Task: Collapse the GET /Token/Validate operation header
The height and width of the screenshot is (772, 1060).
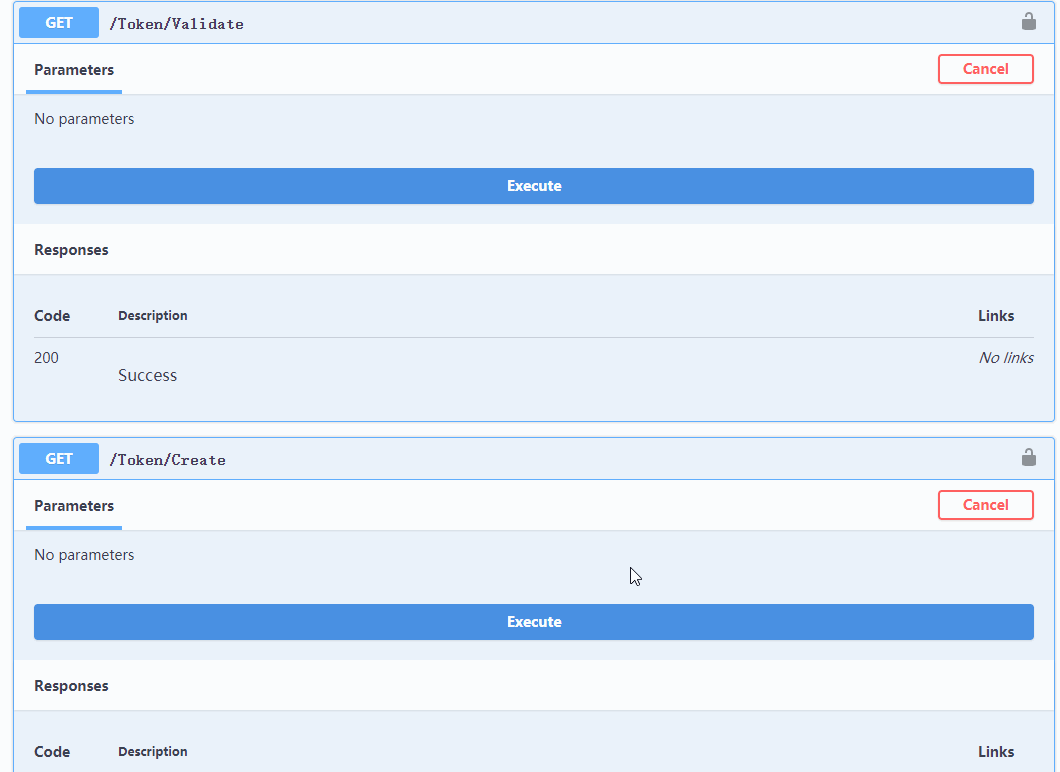Action: point(533,23)
